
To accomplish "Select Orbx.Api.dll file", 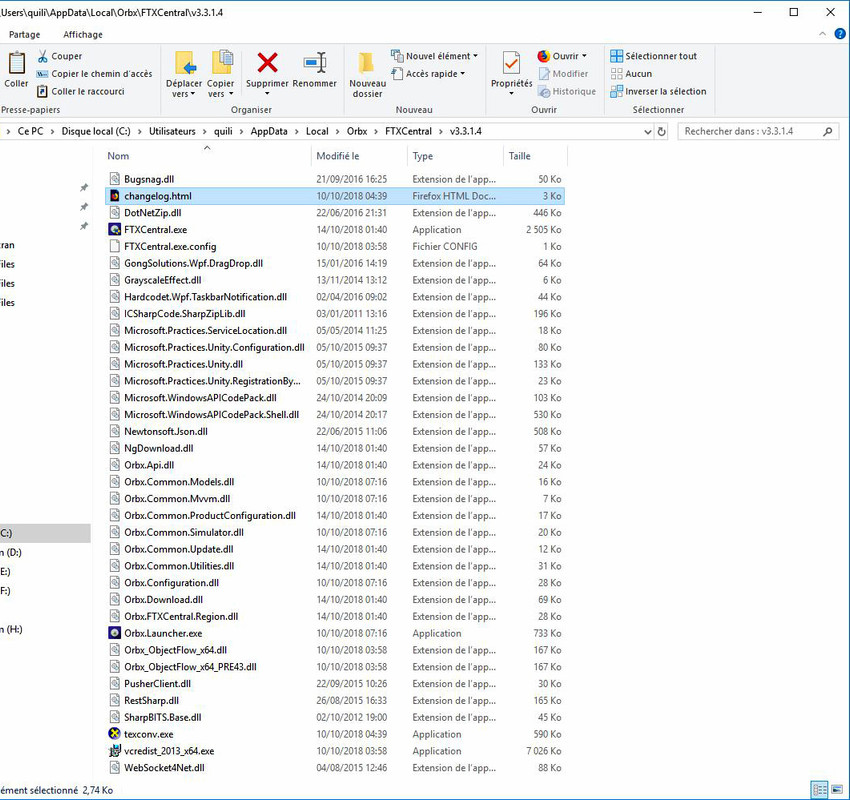I will (149, 465).
